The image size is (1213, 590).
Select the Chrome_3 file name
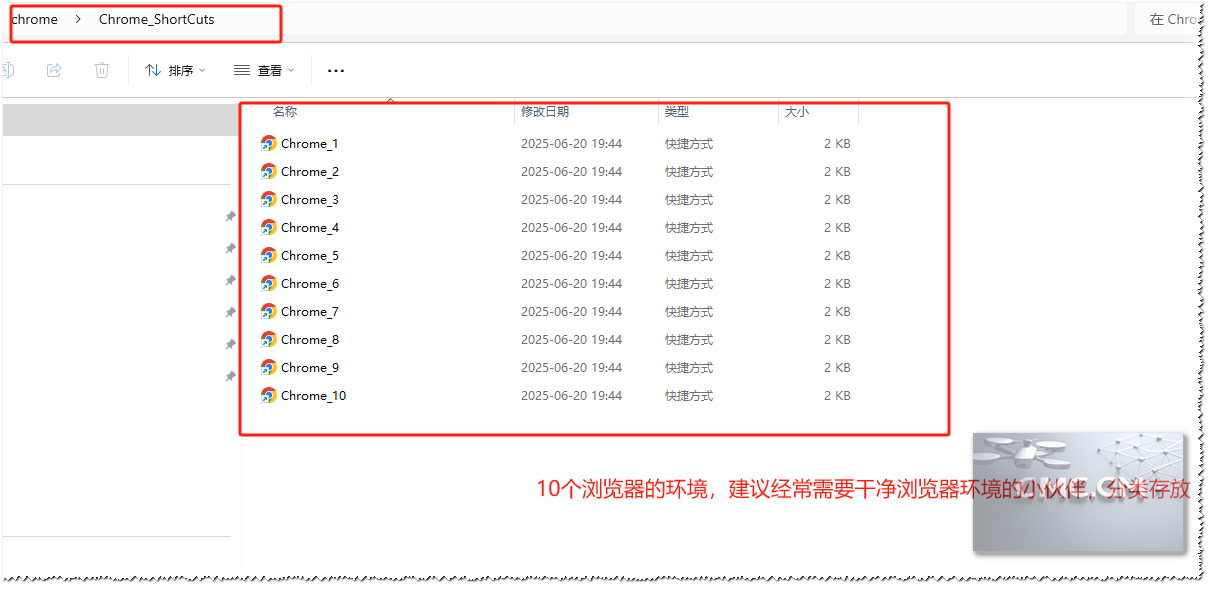[310, 199]
